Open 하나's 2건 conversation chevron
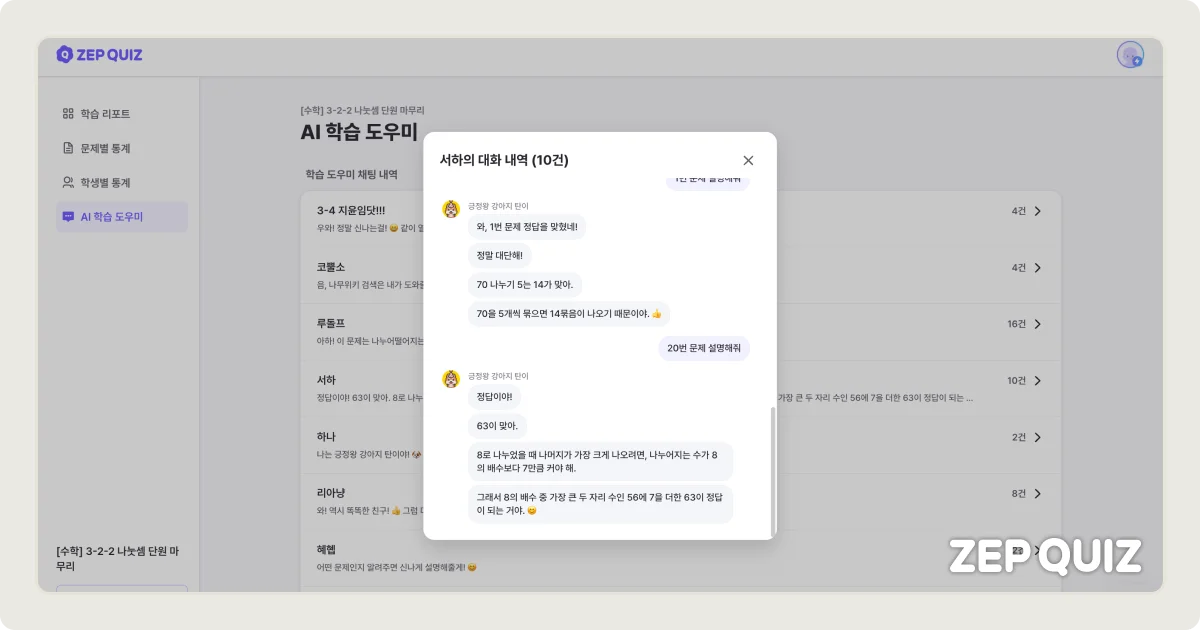The image size is (1200, 630). (1038, 437)
